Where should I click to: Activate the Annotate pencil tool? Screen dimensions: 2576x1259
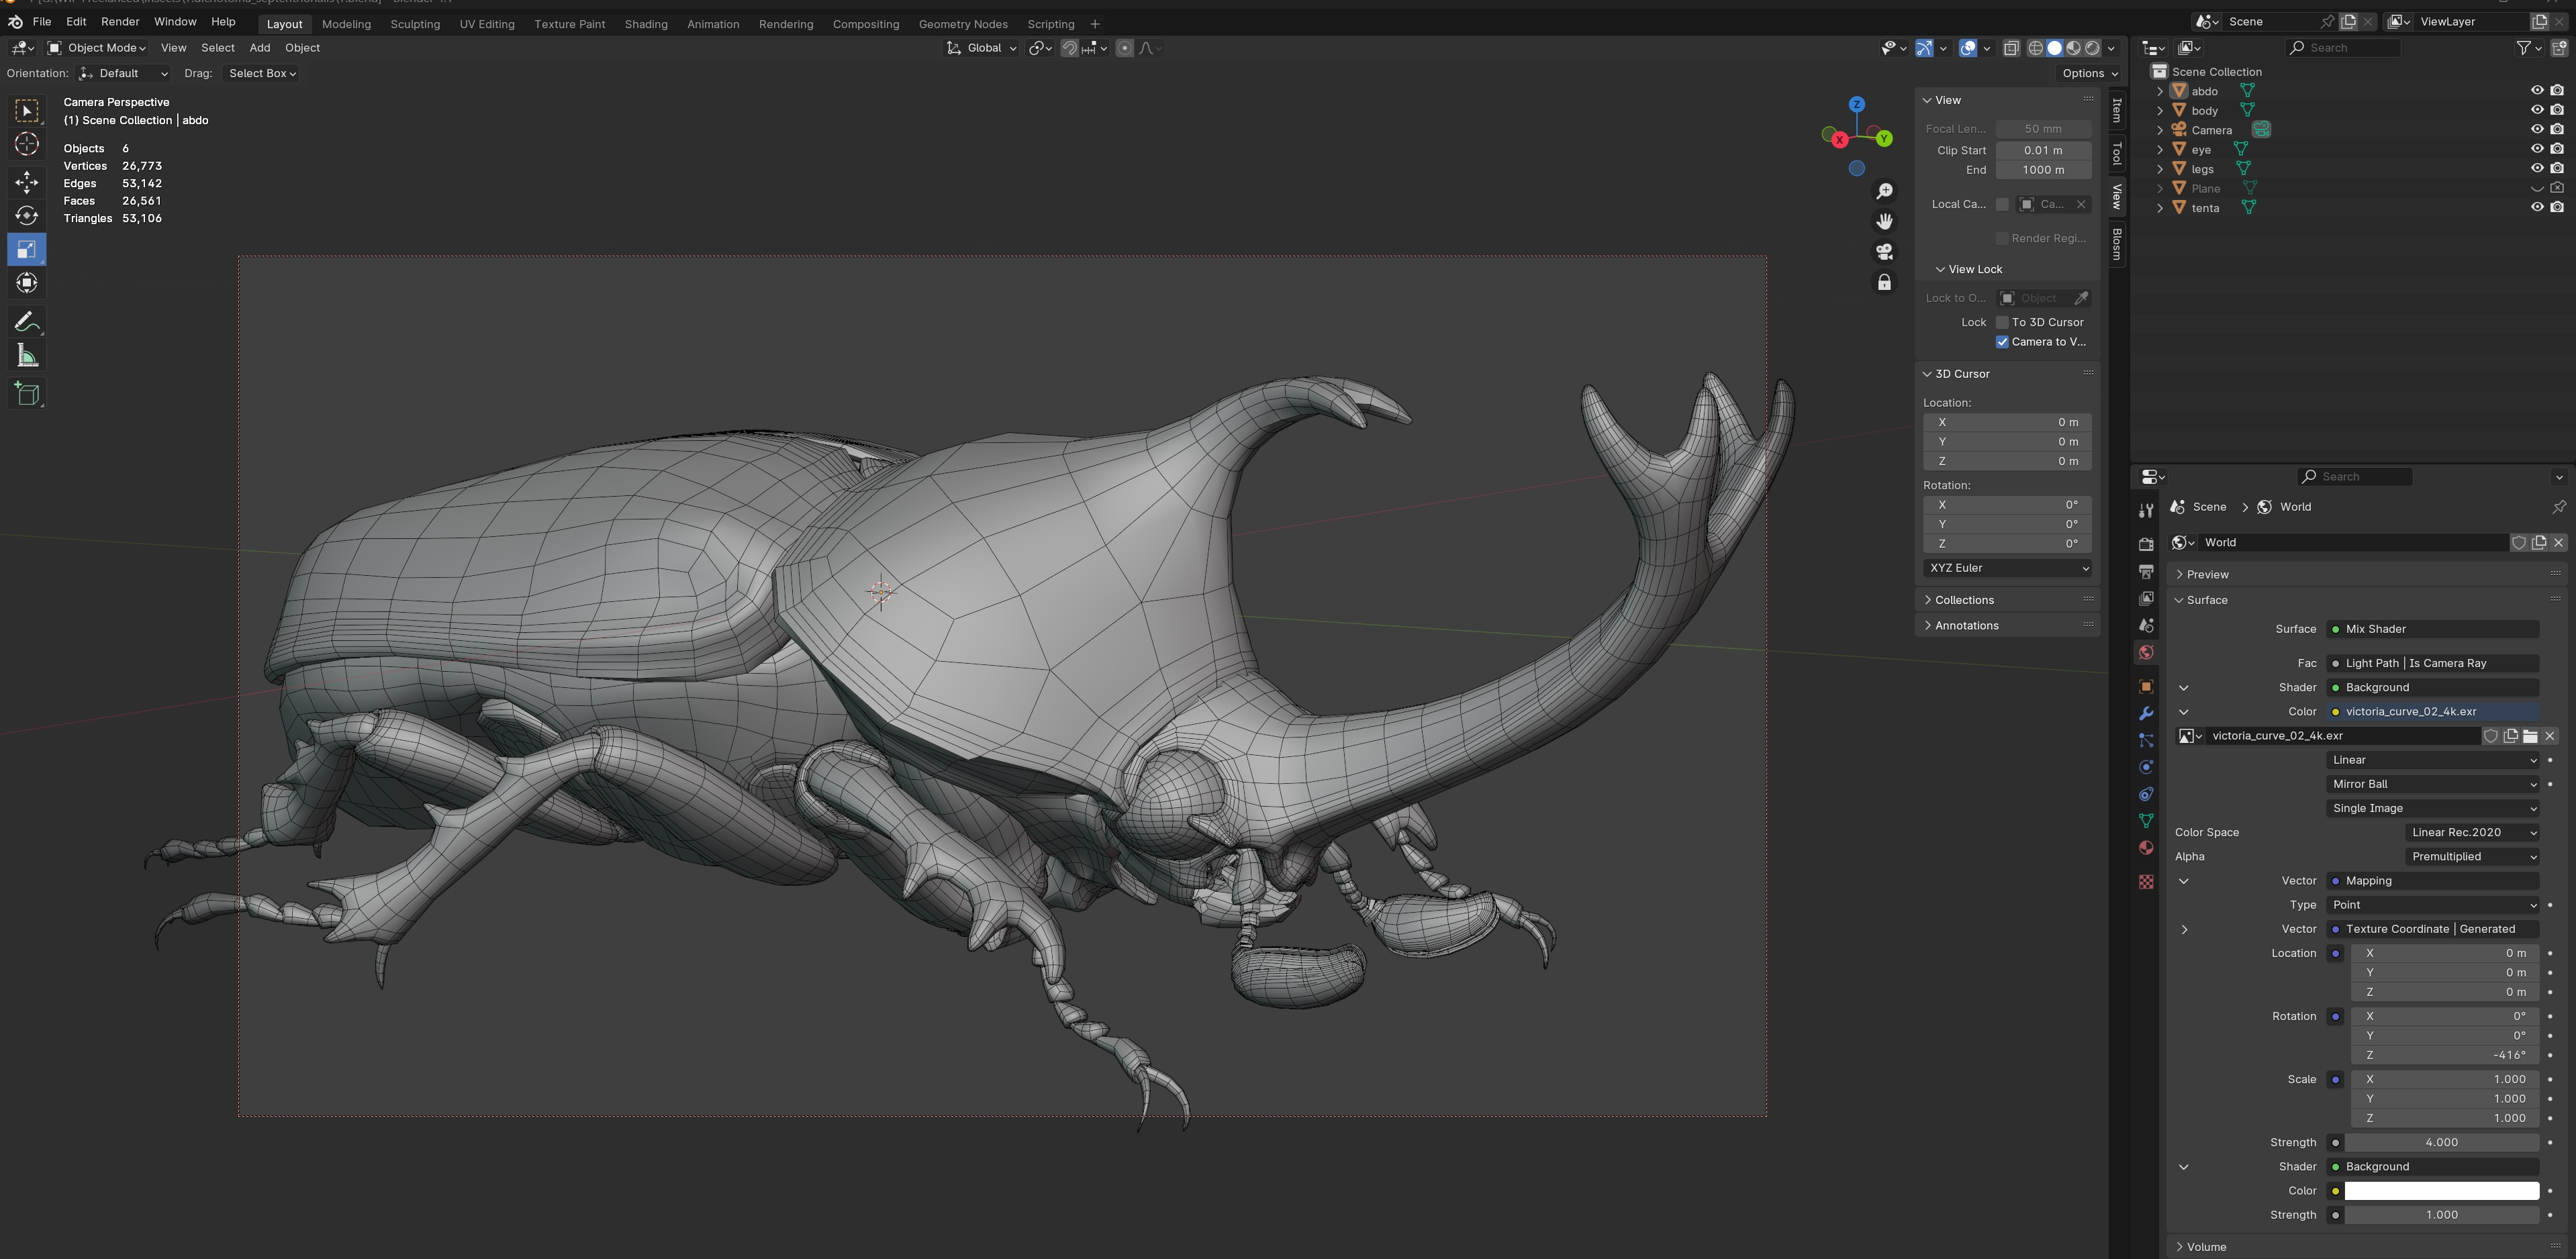coord(27,322)
